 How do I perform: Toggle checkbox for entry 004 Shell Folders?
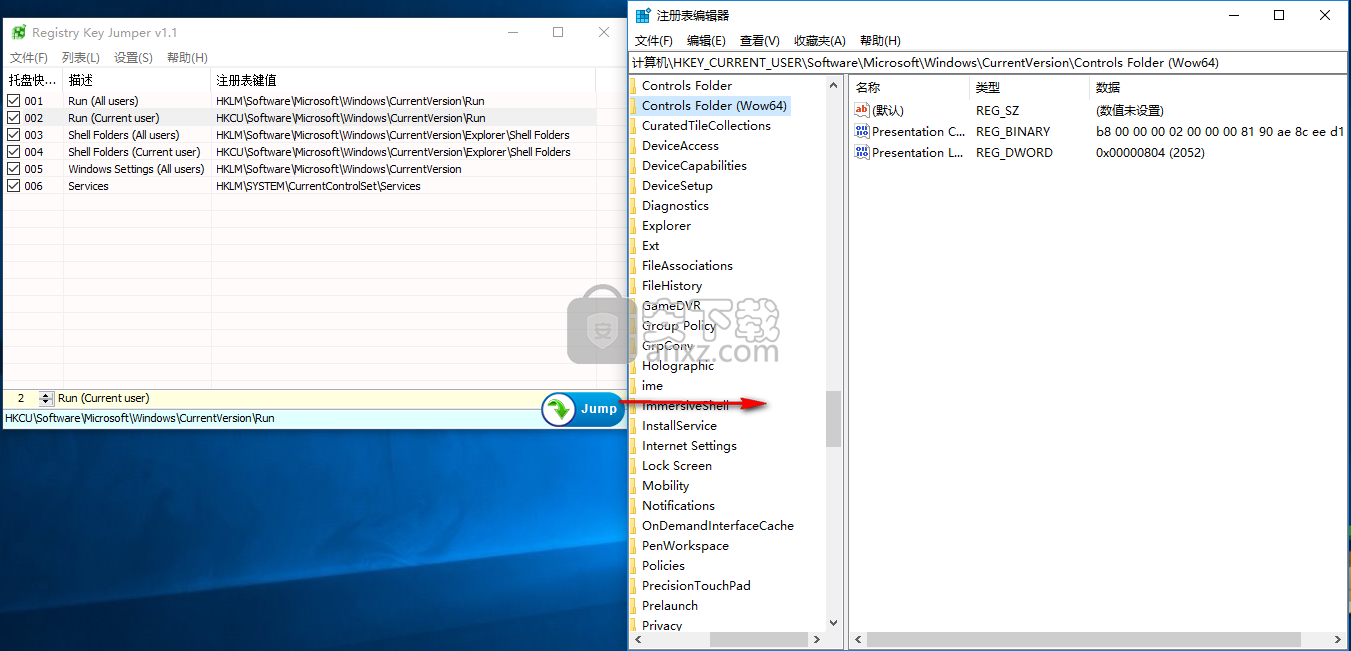coord(13,152)
